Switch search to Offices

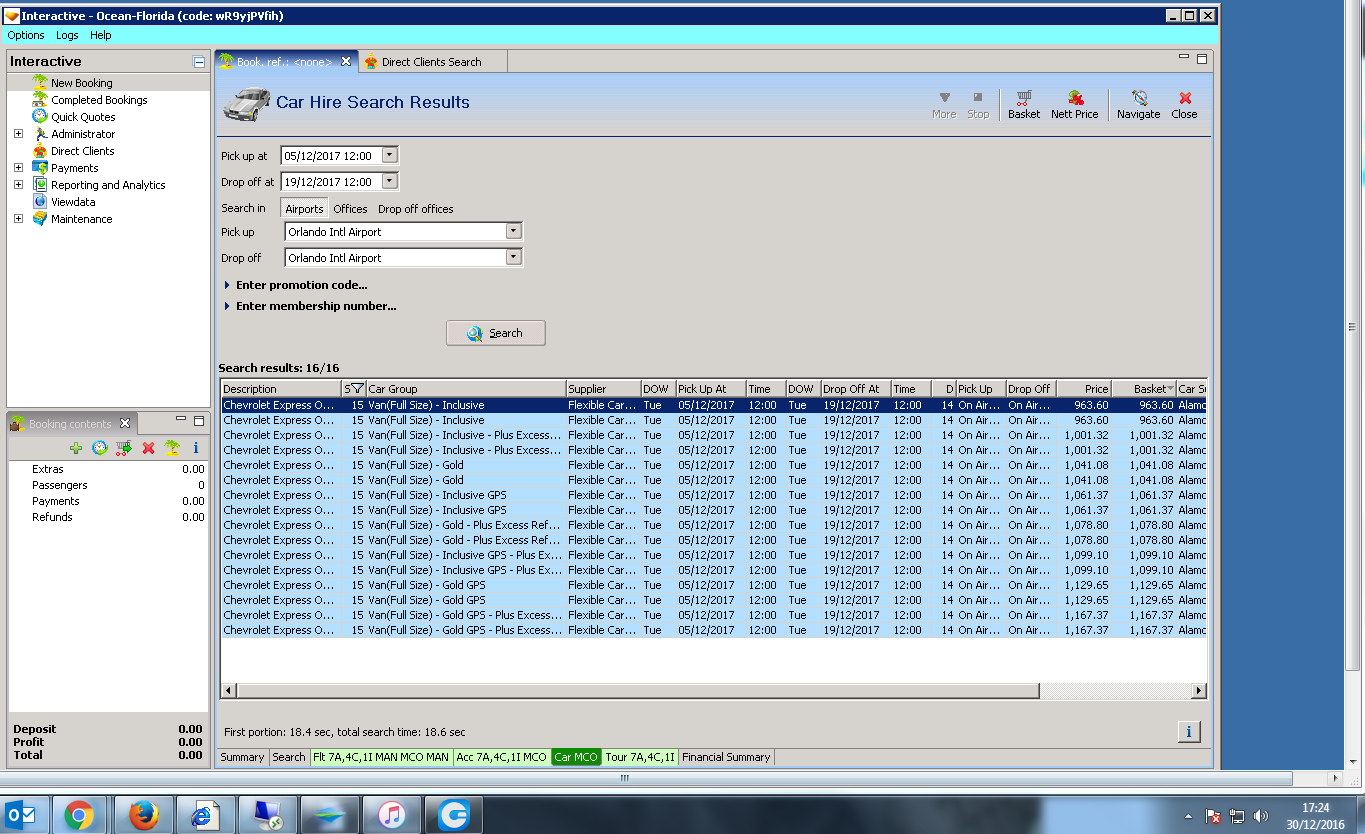350,209
